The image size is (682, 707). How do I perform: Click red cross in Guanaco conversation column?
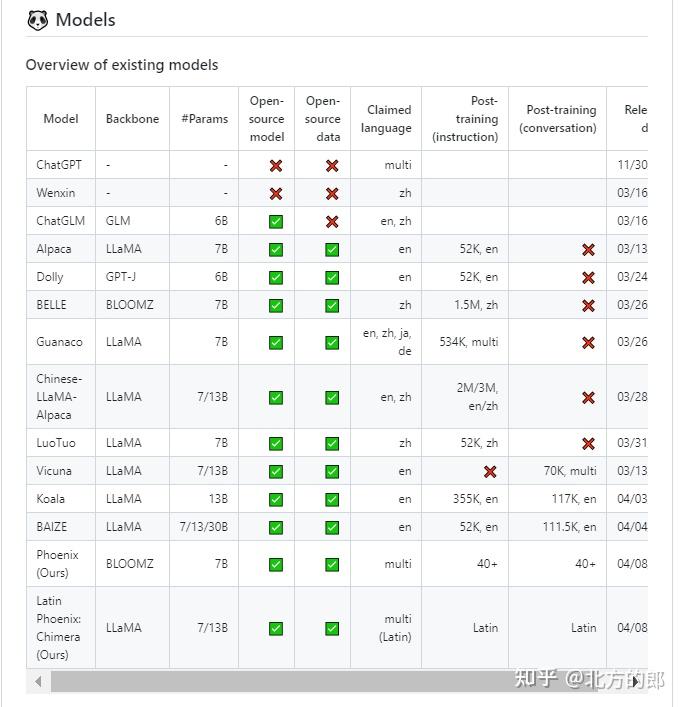588,343
